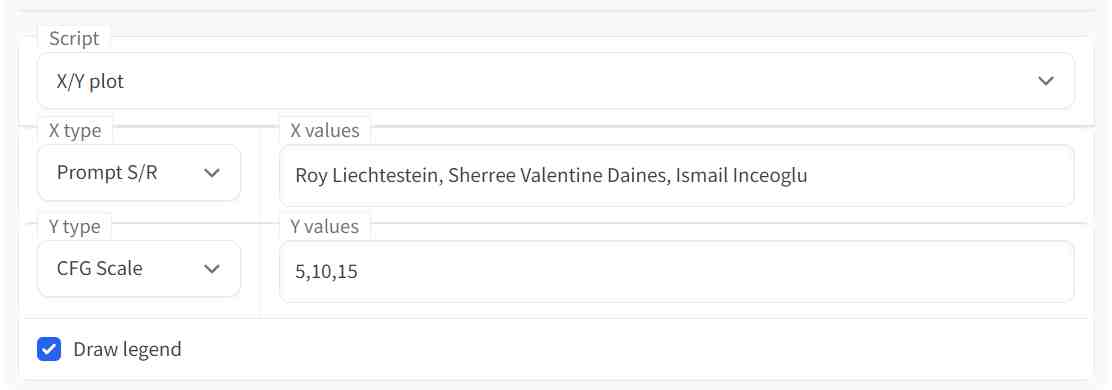Click the chevron beside CFG Scale

pyautogui.click(x=211, y=269)
